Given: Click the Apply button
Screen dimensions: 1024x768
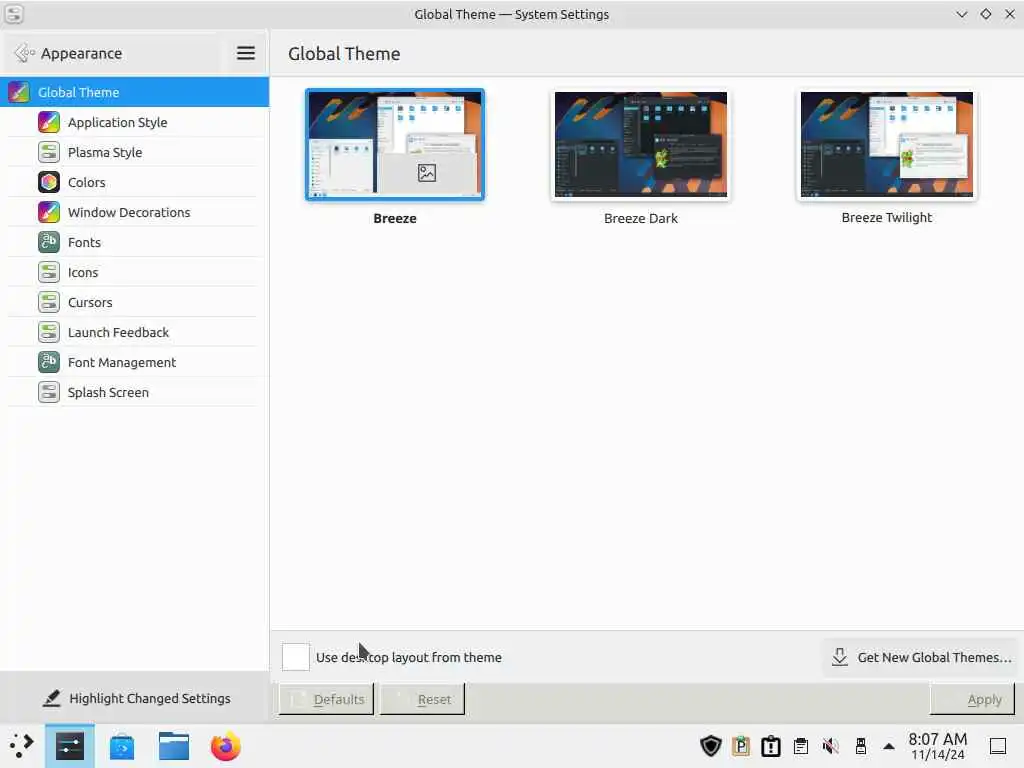Looking at the screenshot, I should [972, 699].
